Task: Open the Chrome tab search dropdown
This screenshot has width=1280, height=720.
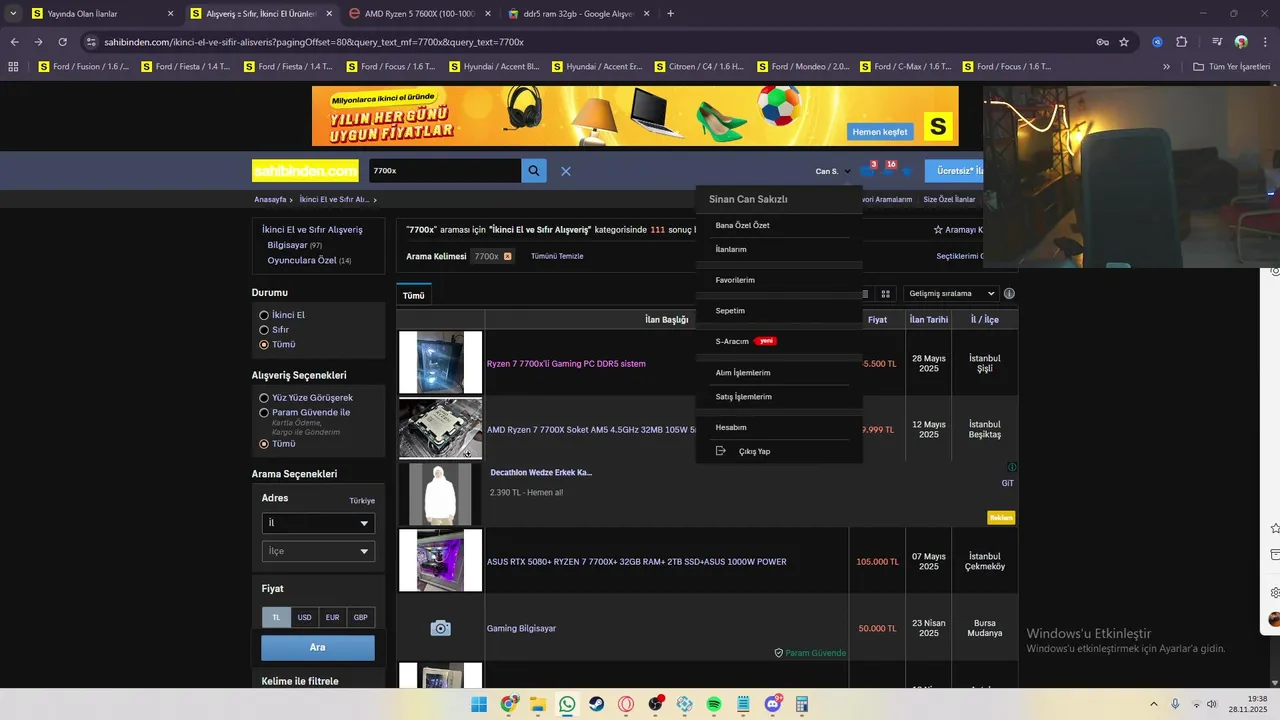Action: (x=13, y=14)
